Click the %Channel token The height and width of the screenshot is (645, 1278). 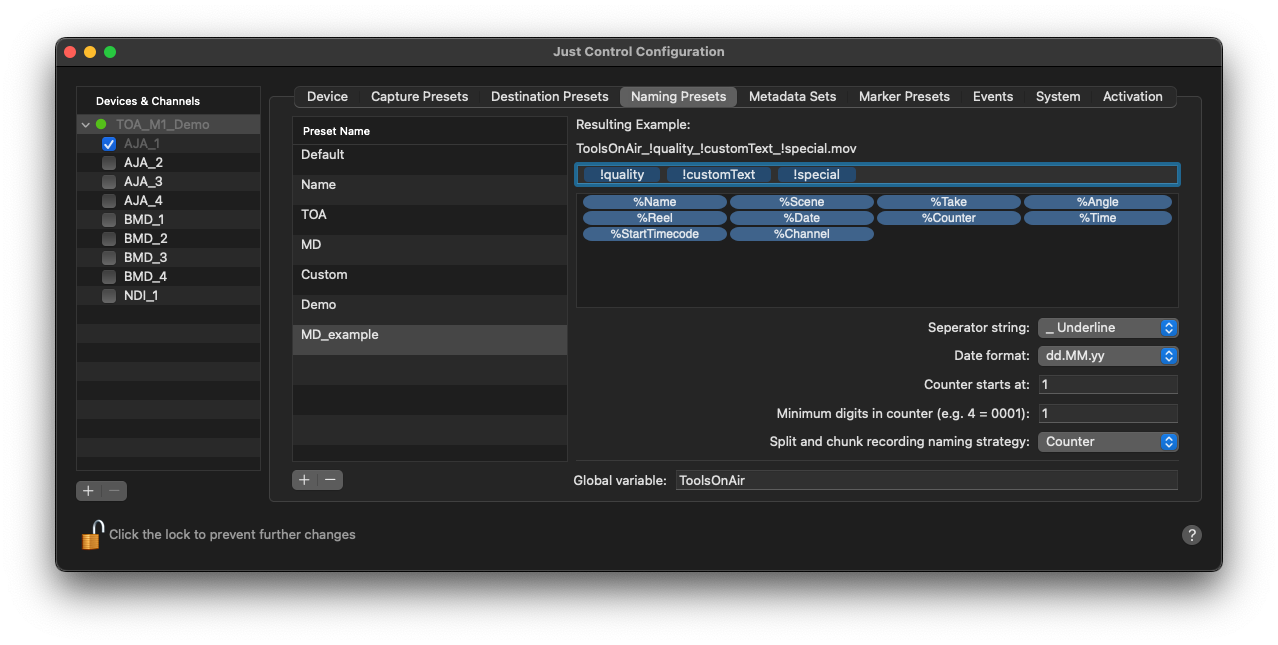(802, 234)
